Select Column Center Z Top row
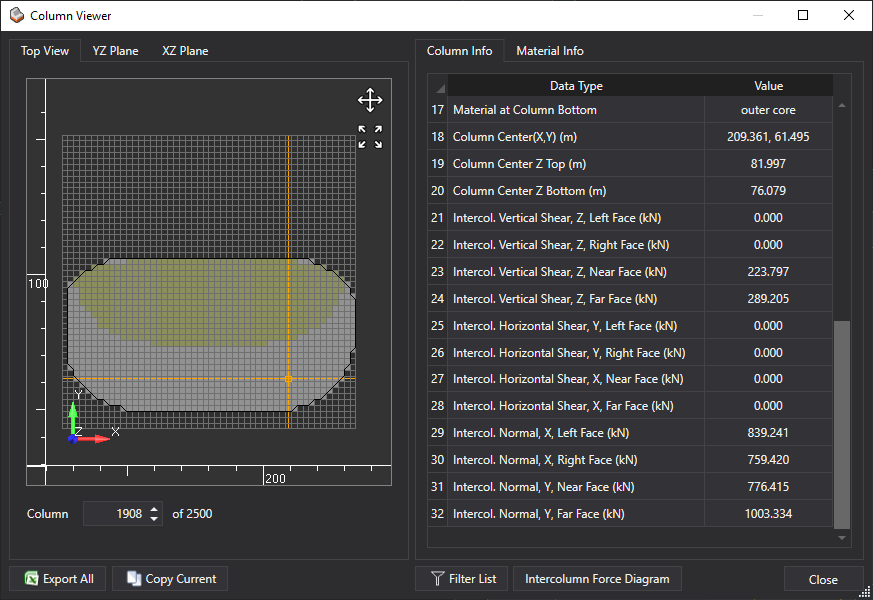This screenshot has height=600, width=873. pyautogui.click(x=630, y=164)
